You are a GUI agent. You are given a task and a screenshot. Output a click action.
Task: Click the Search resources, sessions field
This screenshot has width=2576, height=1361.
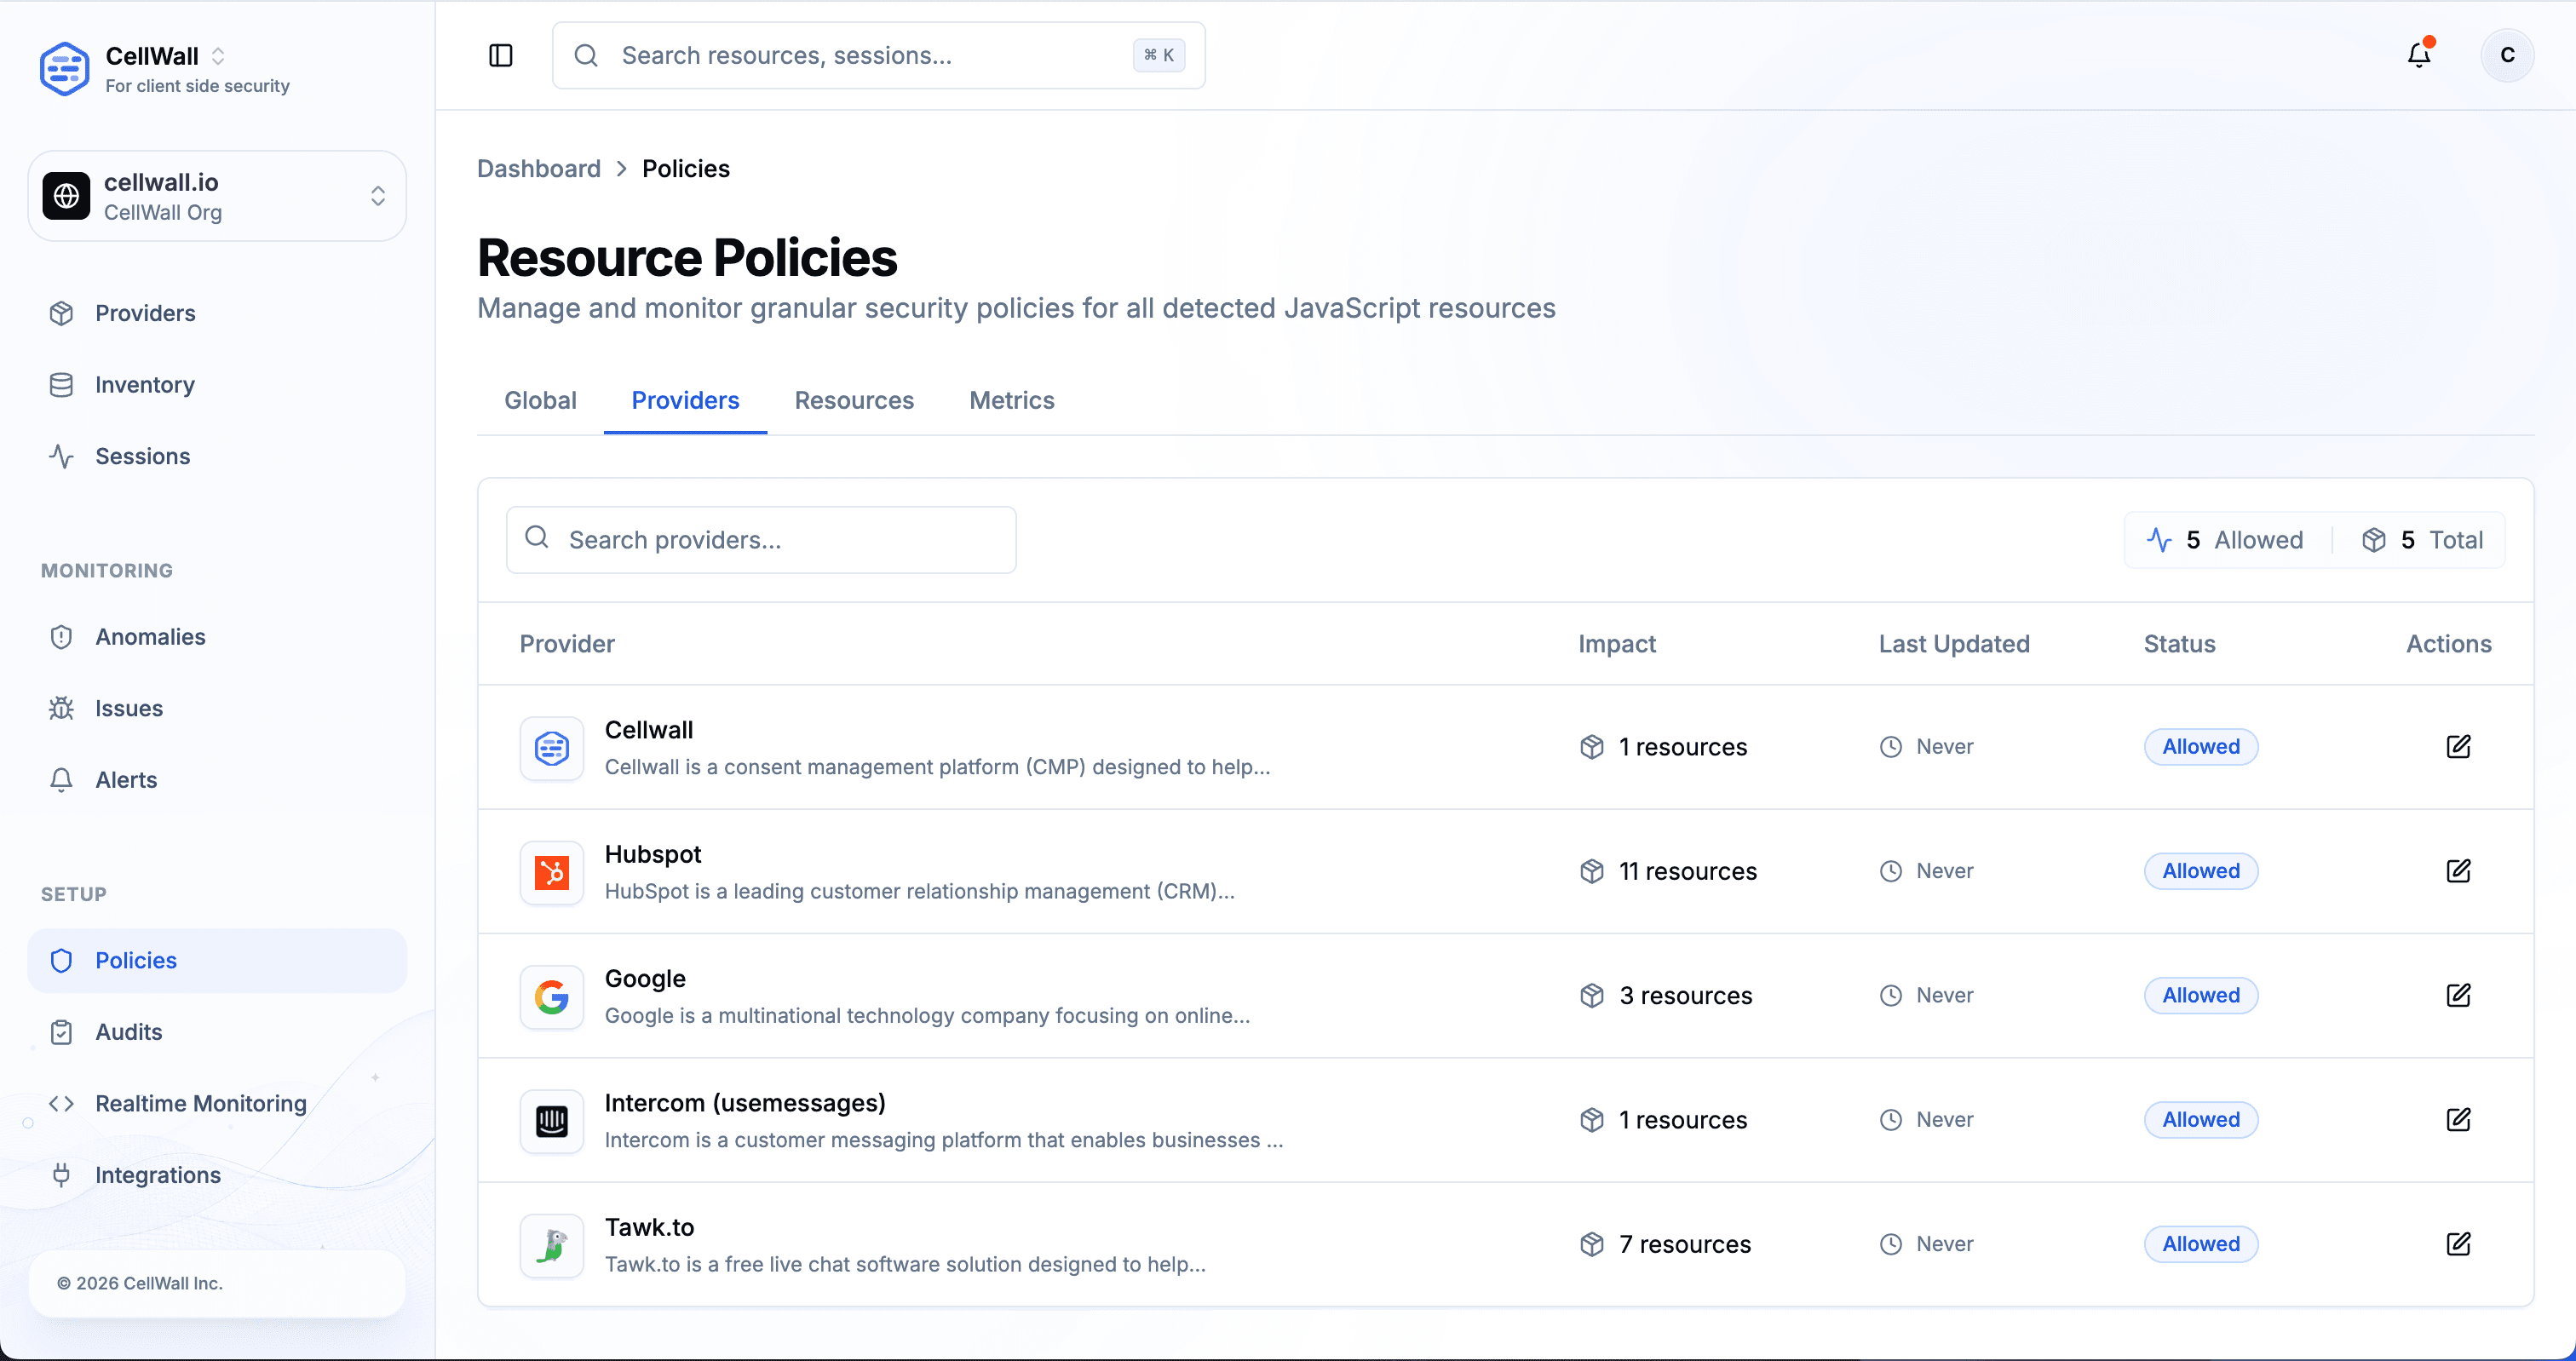(879, 55)
